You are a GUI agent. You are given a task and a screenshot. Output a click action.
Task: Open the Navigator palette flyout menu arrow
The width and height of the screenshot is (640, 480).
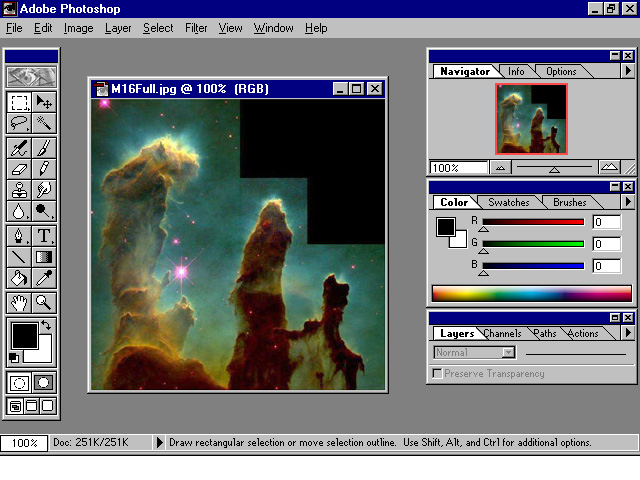[x=628, y=71]
